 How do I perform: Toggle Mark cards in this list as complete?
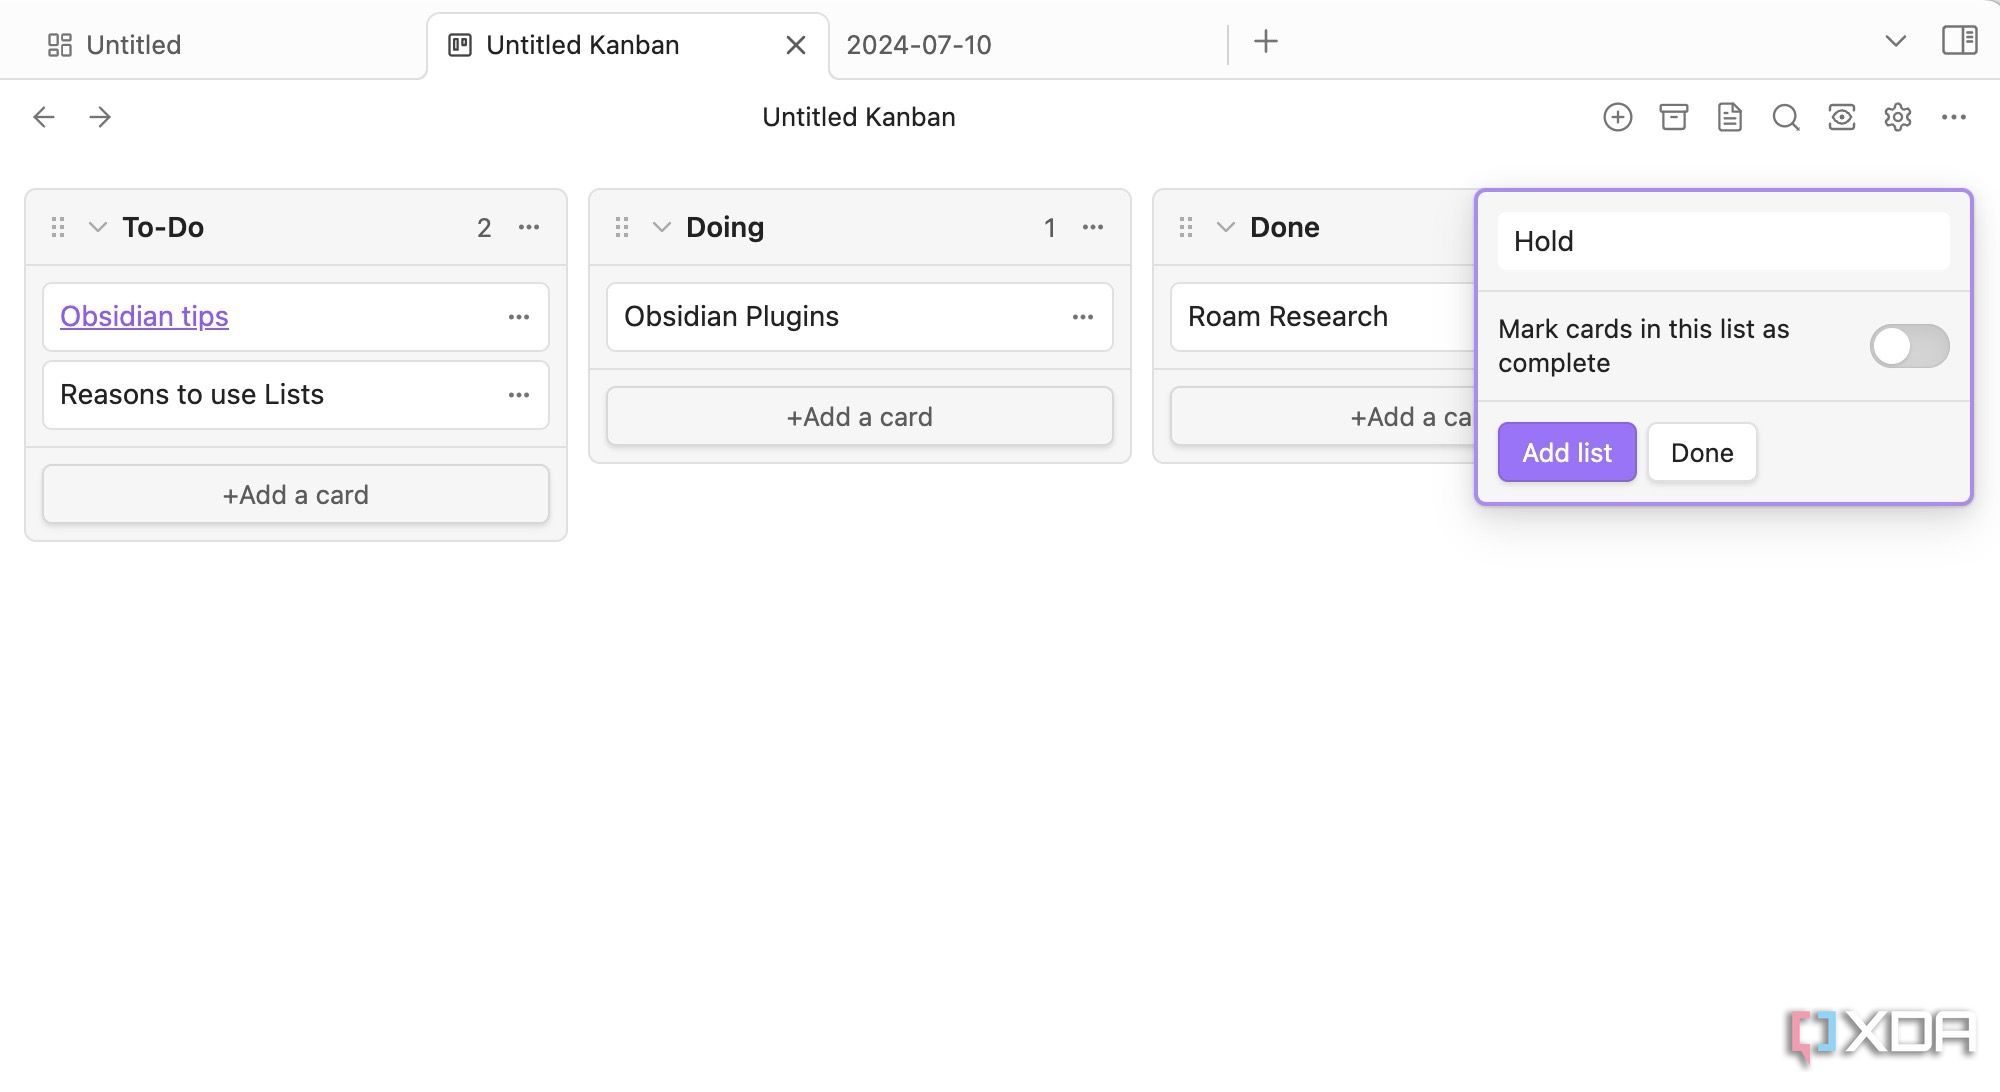pos(1909,347)
